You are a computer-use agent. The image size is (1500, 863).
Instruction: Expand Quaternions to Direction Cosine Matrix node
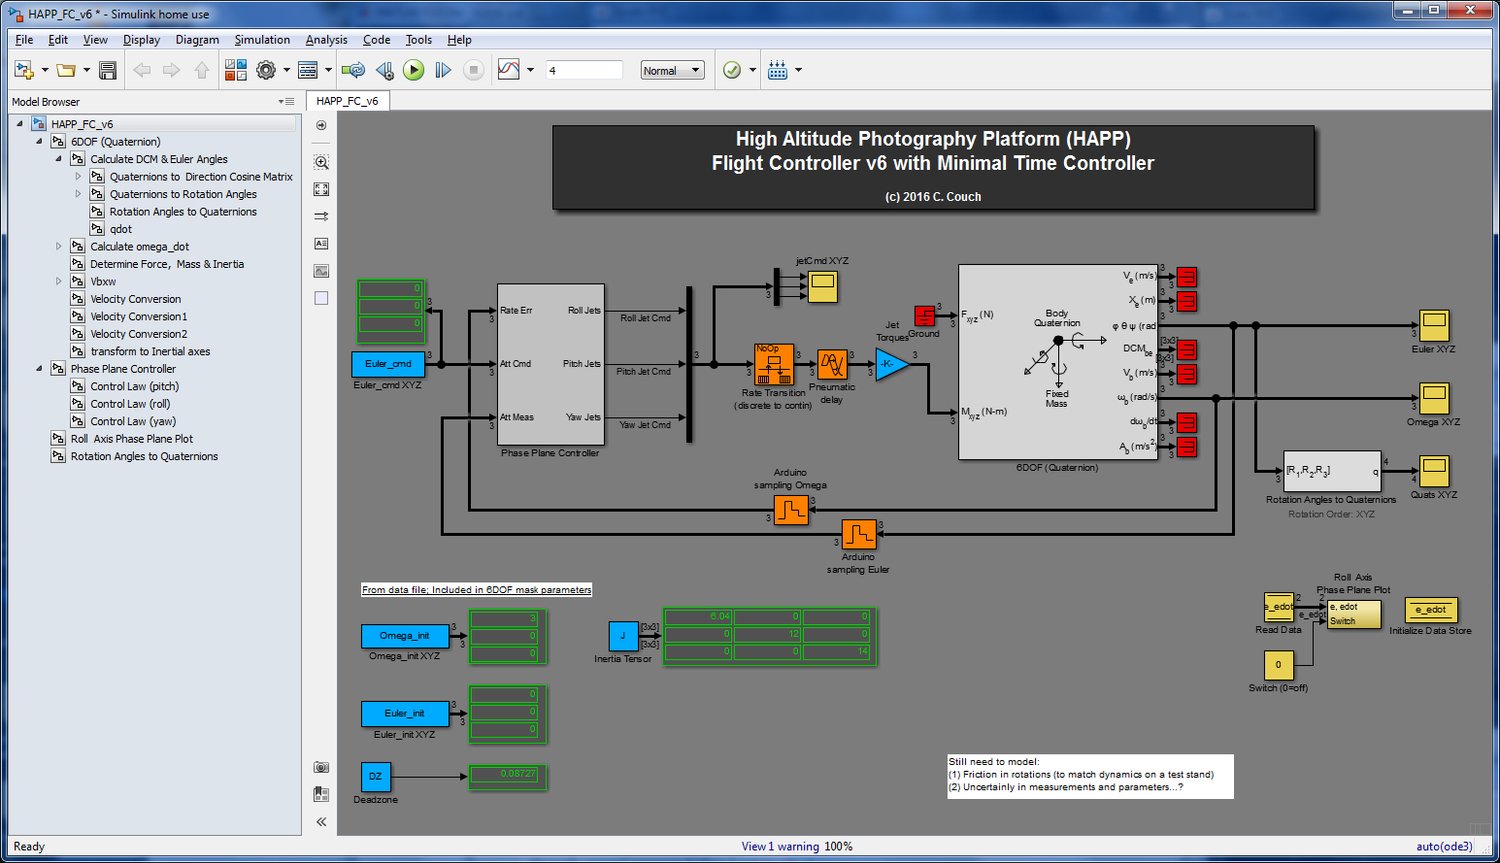pyautogui.click(x=78, y=177)
